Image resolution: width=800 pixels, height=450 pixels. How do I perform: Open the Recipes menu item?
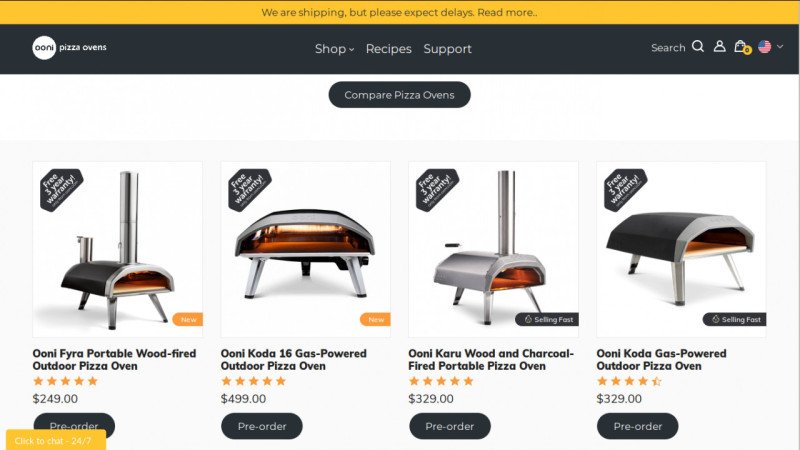[388, 49]
